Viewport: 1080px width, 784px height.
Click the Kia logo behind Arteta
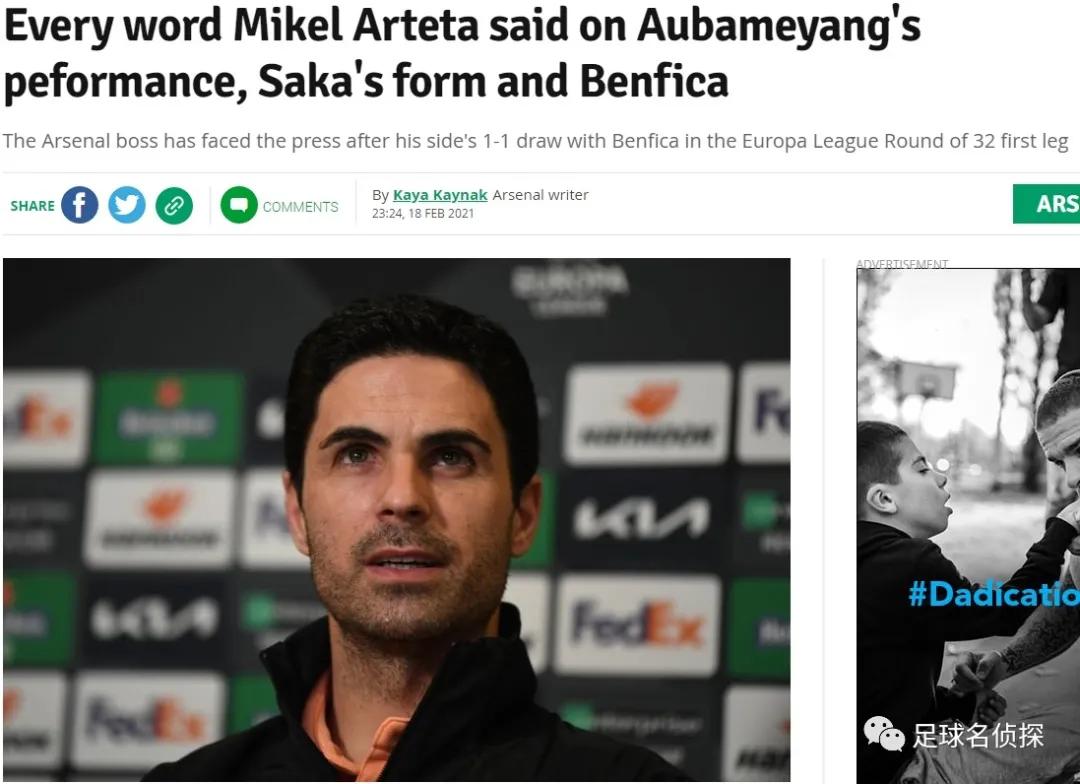(641, 519)
